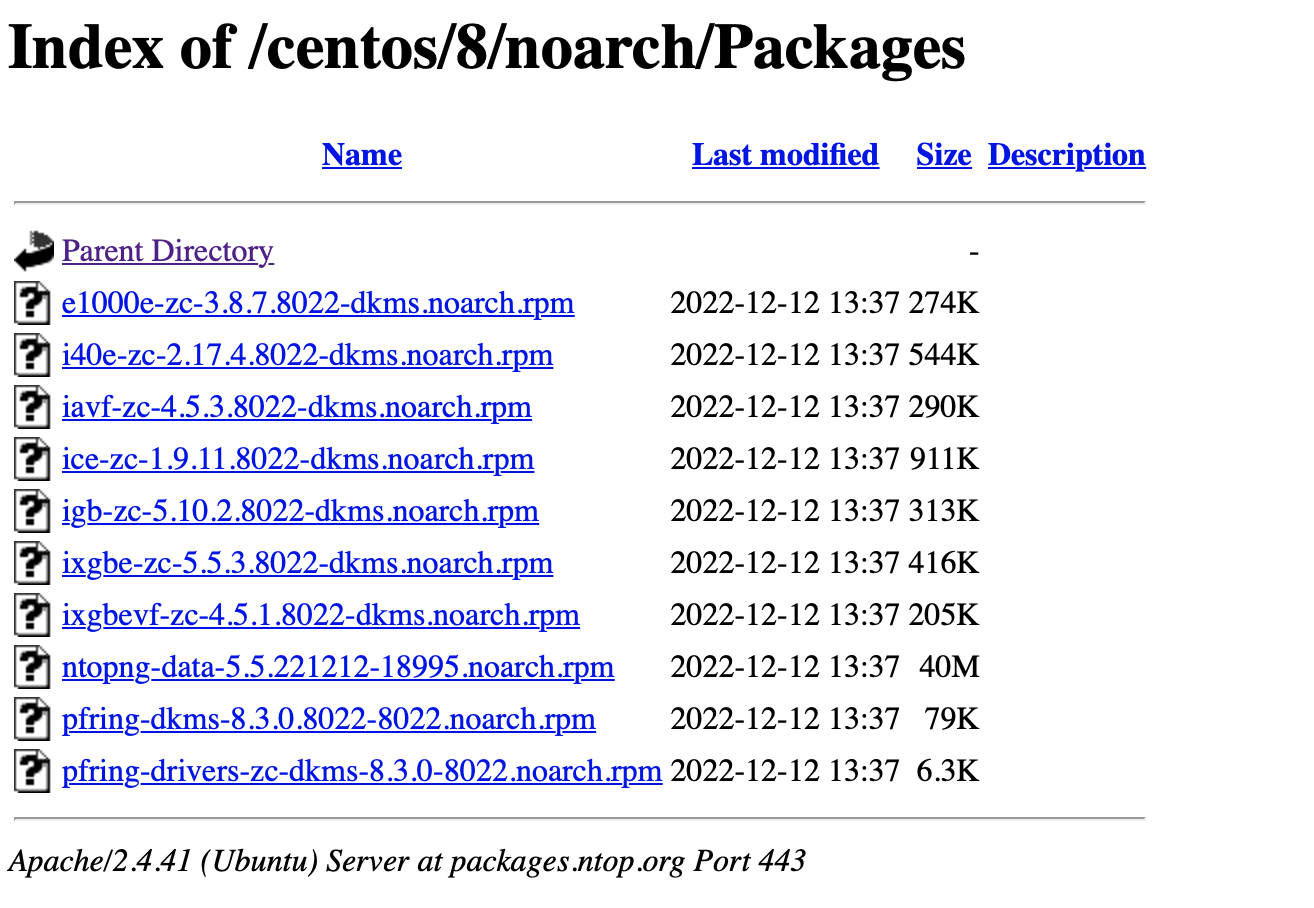
Task: Click the file icon beside ice-zc rpm
Action: click(x=31, y=459)
